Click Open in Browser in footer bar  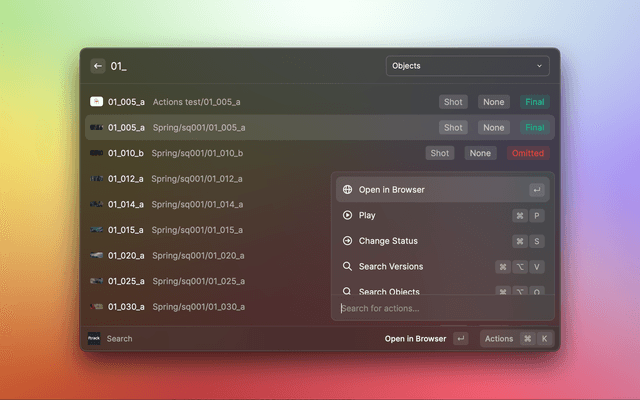click(x=415, y=339)
